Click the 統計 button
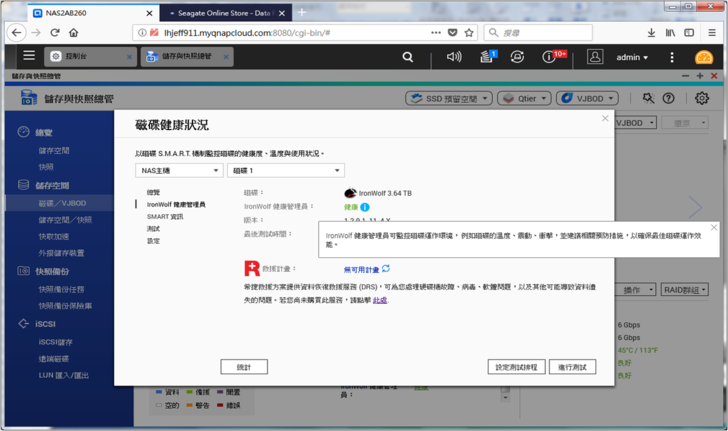Viewport: 728px width, 431px height. click(244, 367)
